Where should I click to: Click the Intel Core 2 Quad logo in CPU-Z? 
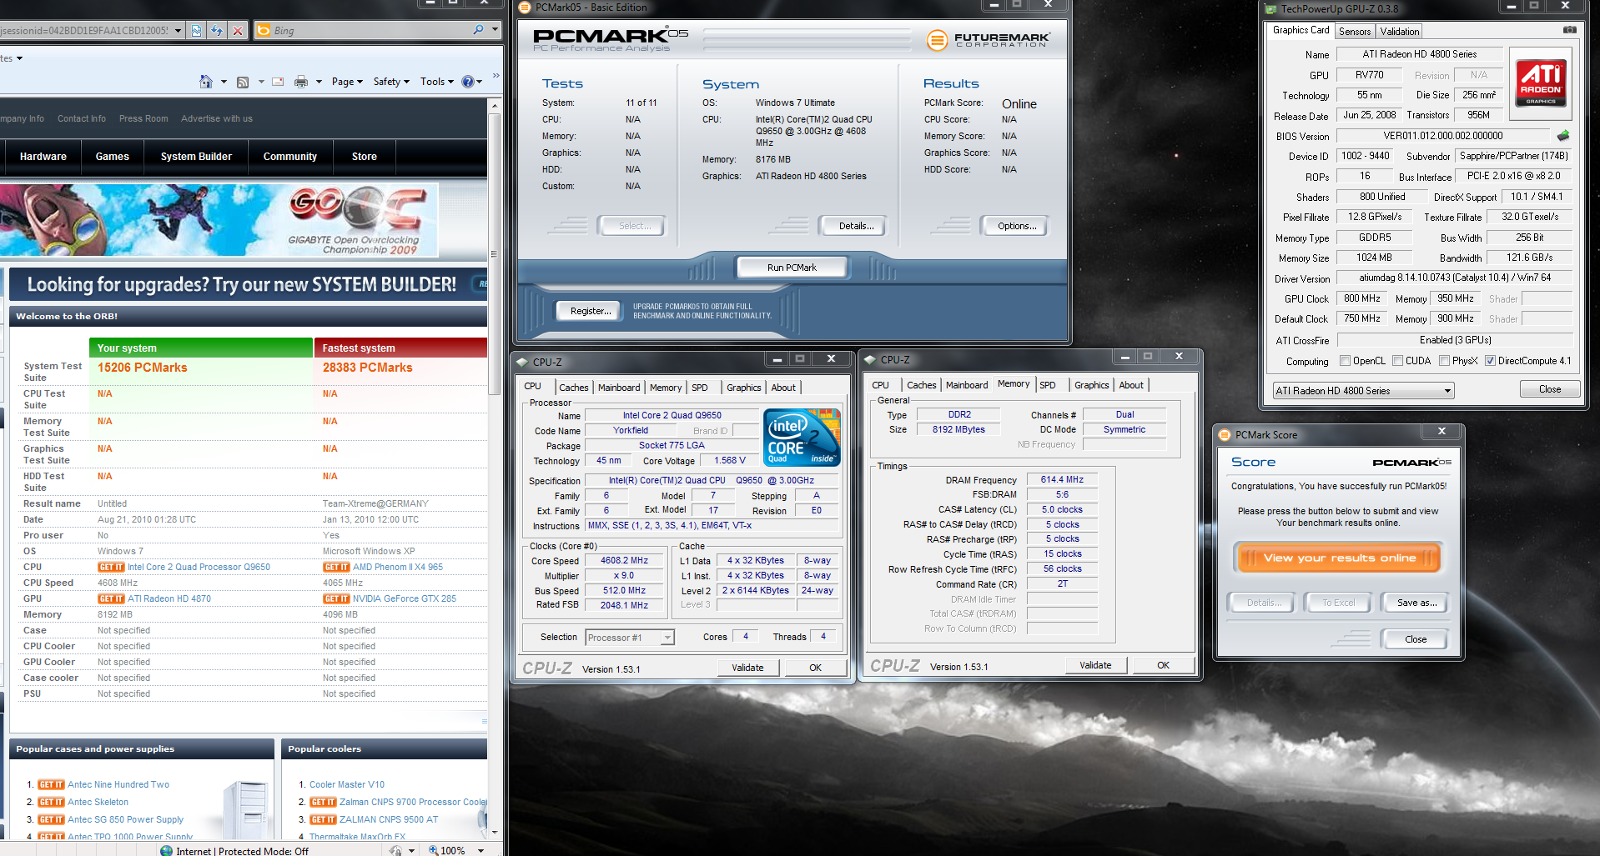click(802, 437)
